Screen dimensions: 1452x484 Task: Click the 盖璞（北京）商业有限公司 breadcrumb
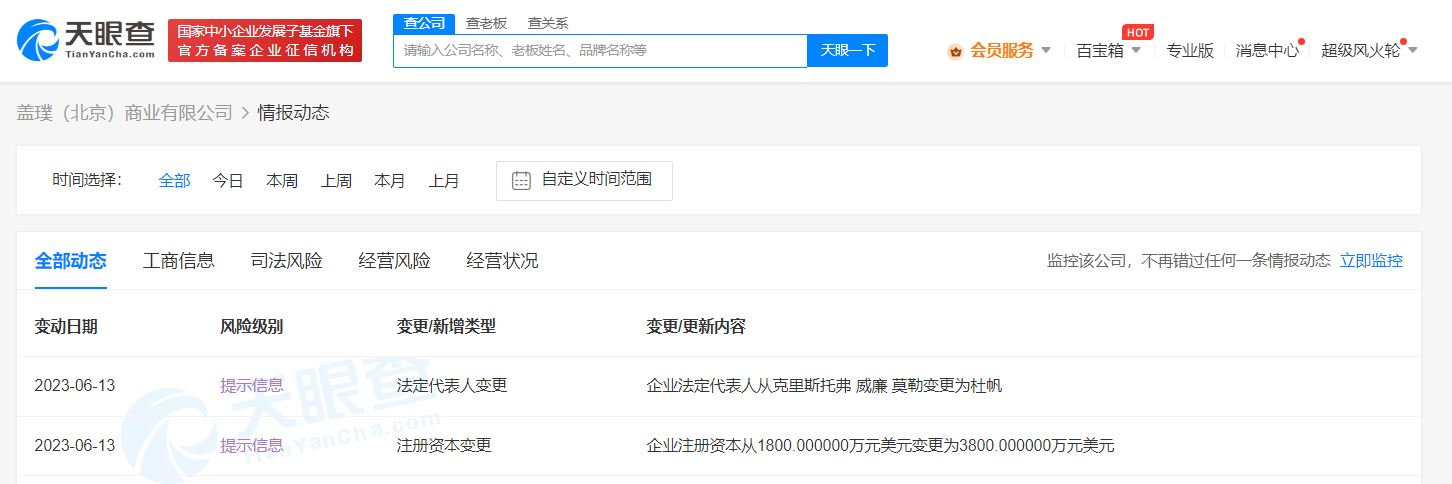point(124,113)
